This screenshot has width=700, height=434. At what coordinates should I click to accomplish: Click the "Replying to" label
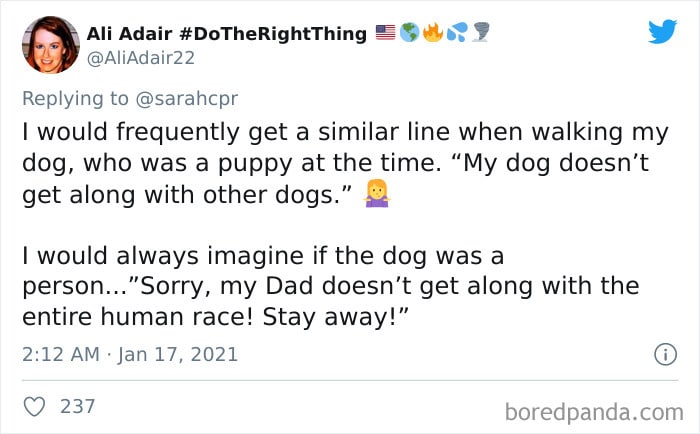click(75, 98)
